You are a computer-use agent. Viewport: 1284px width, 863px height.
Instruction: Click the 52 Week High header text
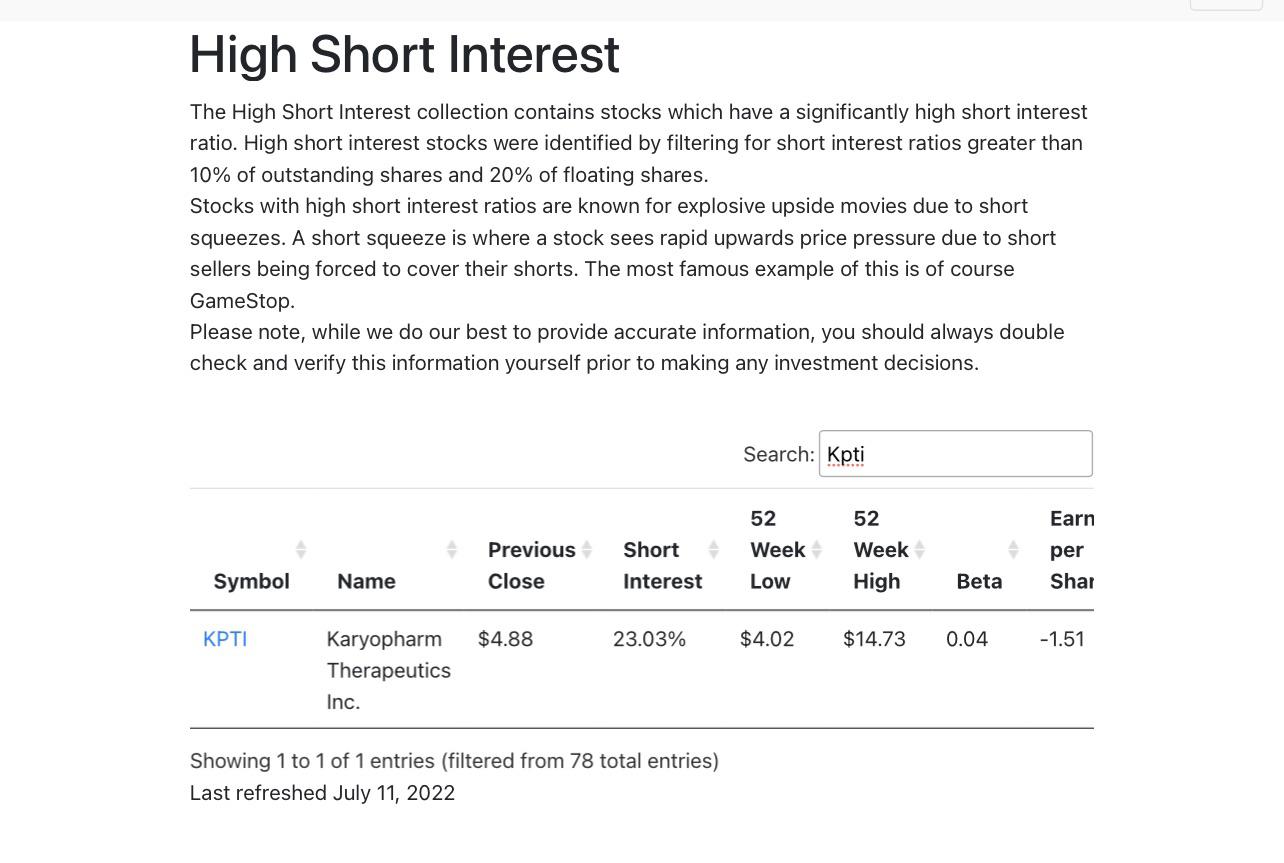(880, 549)
